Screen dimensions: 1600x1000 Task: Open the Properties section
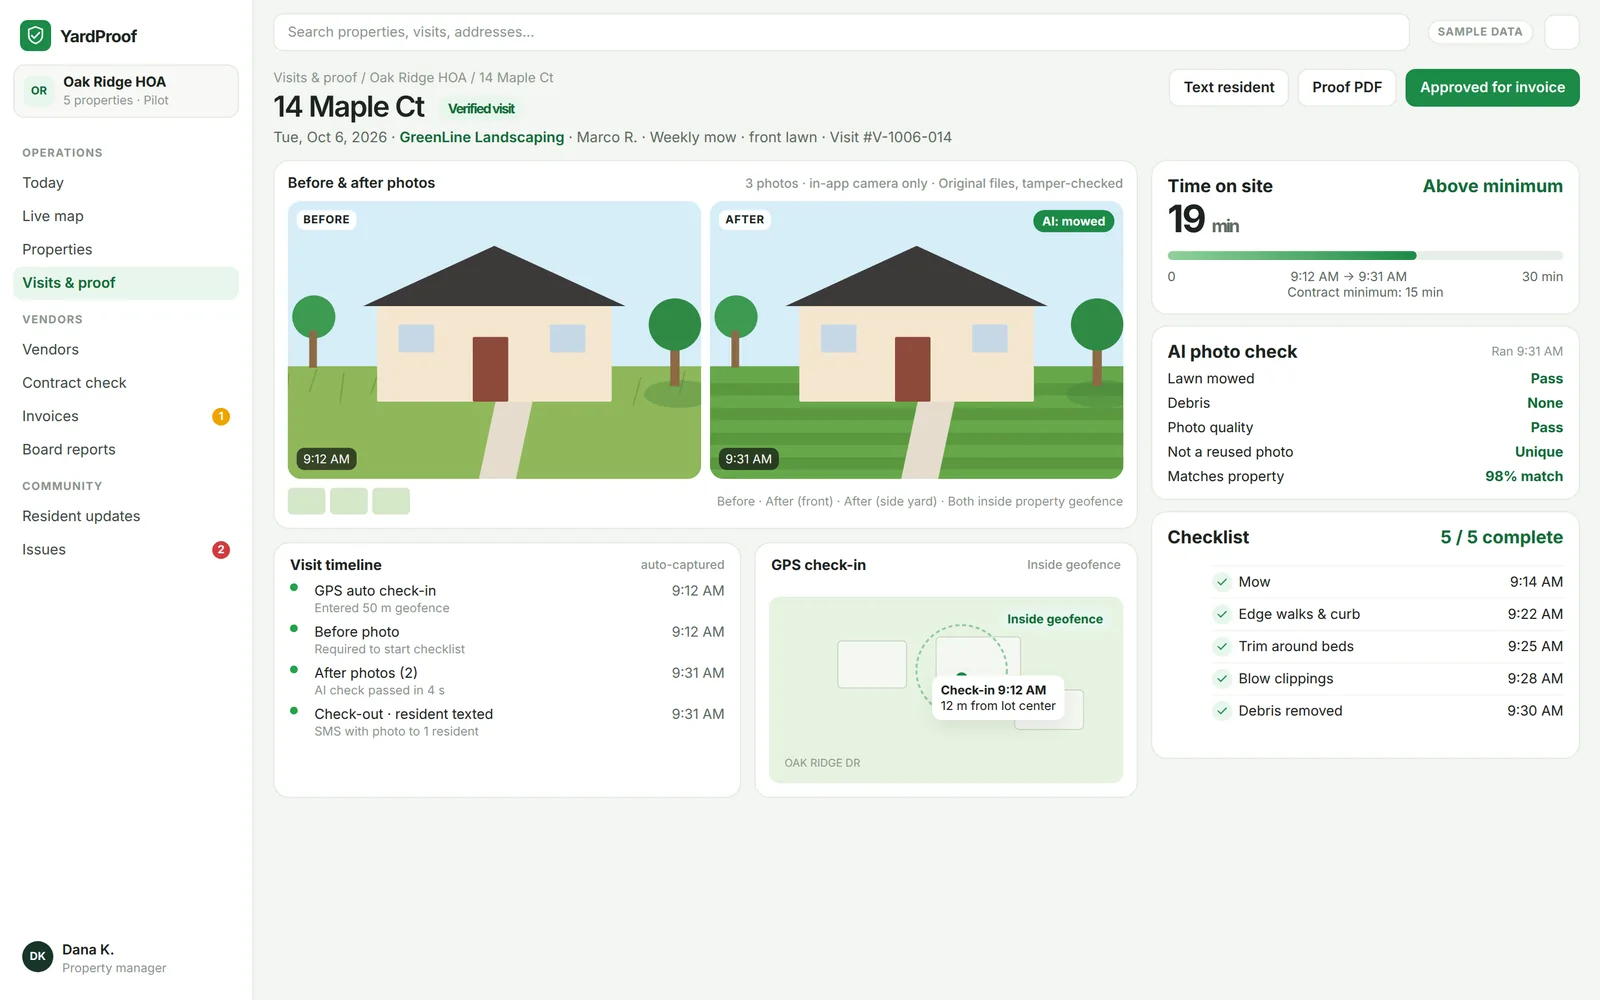(x=126, y=249)
